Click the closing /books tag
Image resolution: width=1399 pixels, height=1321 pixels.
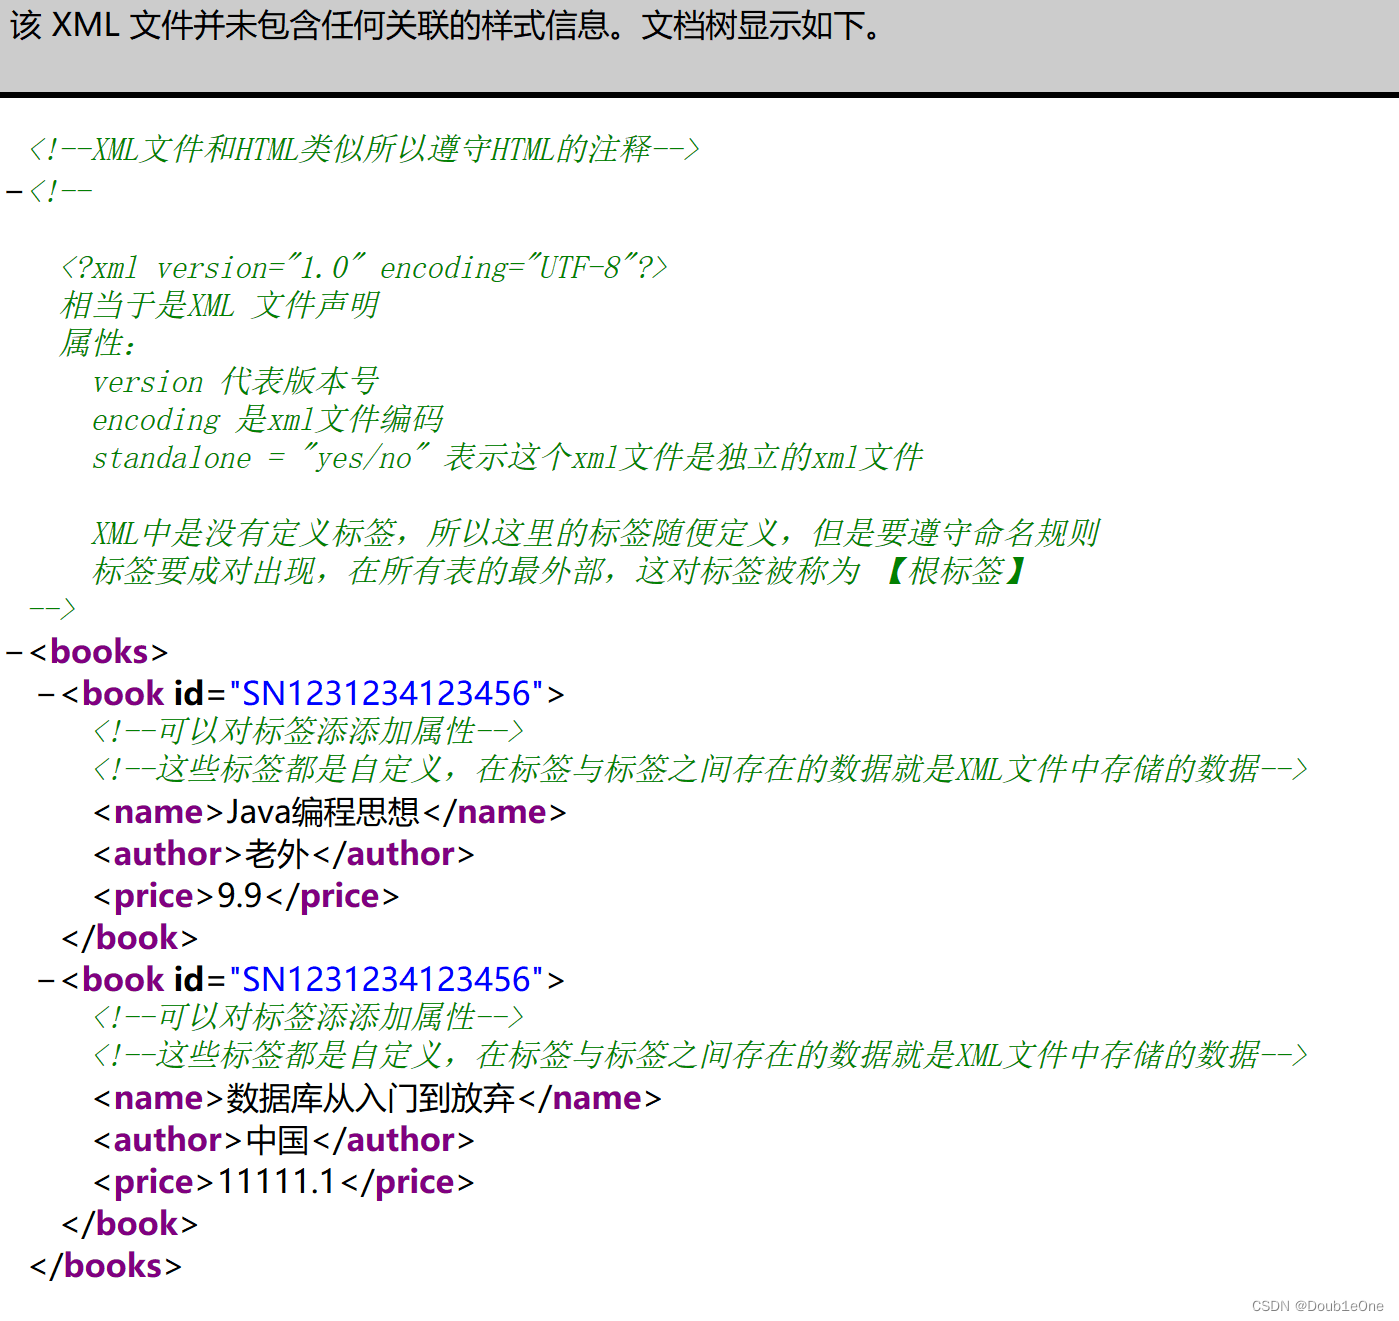pos(106,1266)
